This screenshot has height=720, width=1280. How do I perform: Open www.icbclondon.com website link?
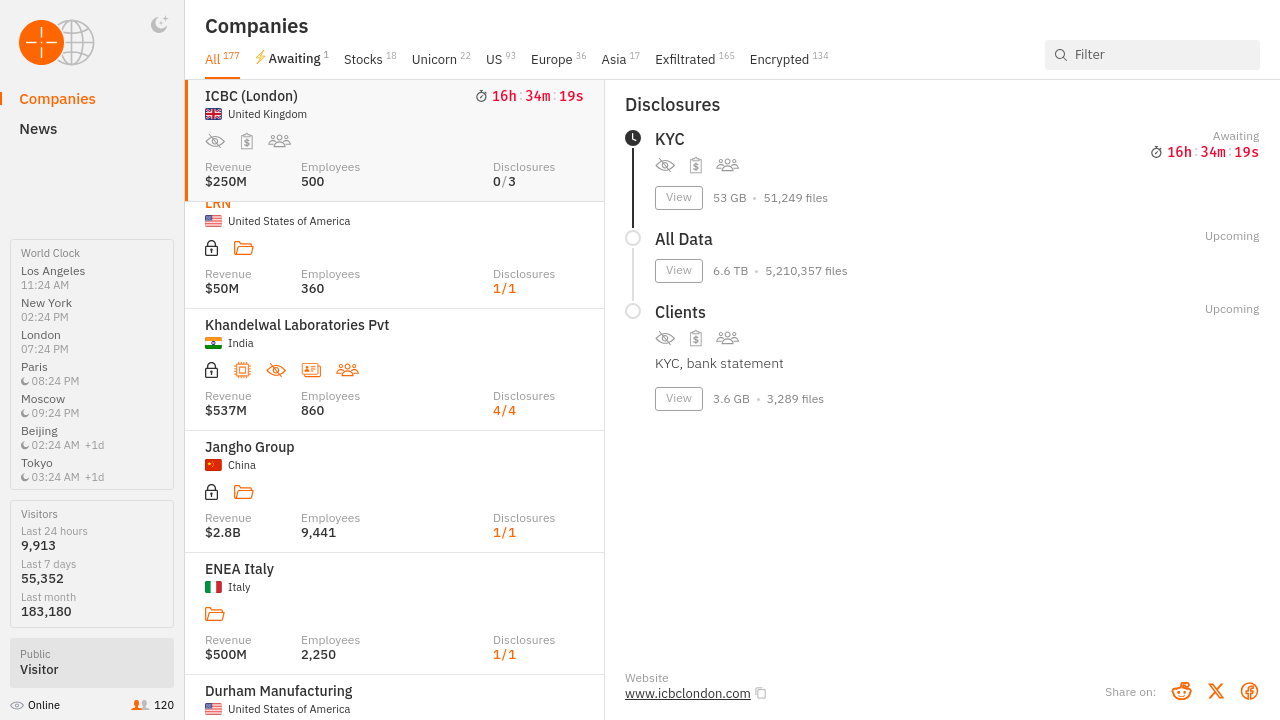point(687,693)
